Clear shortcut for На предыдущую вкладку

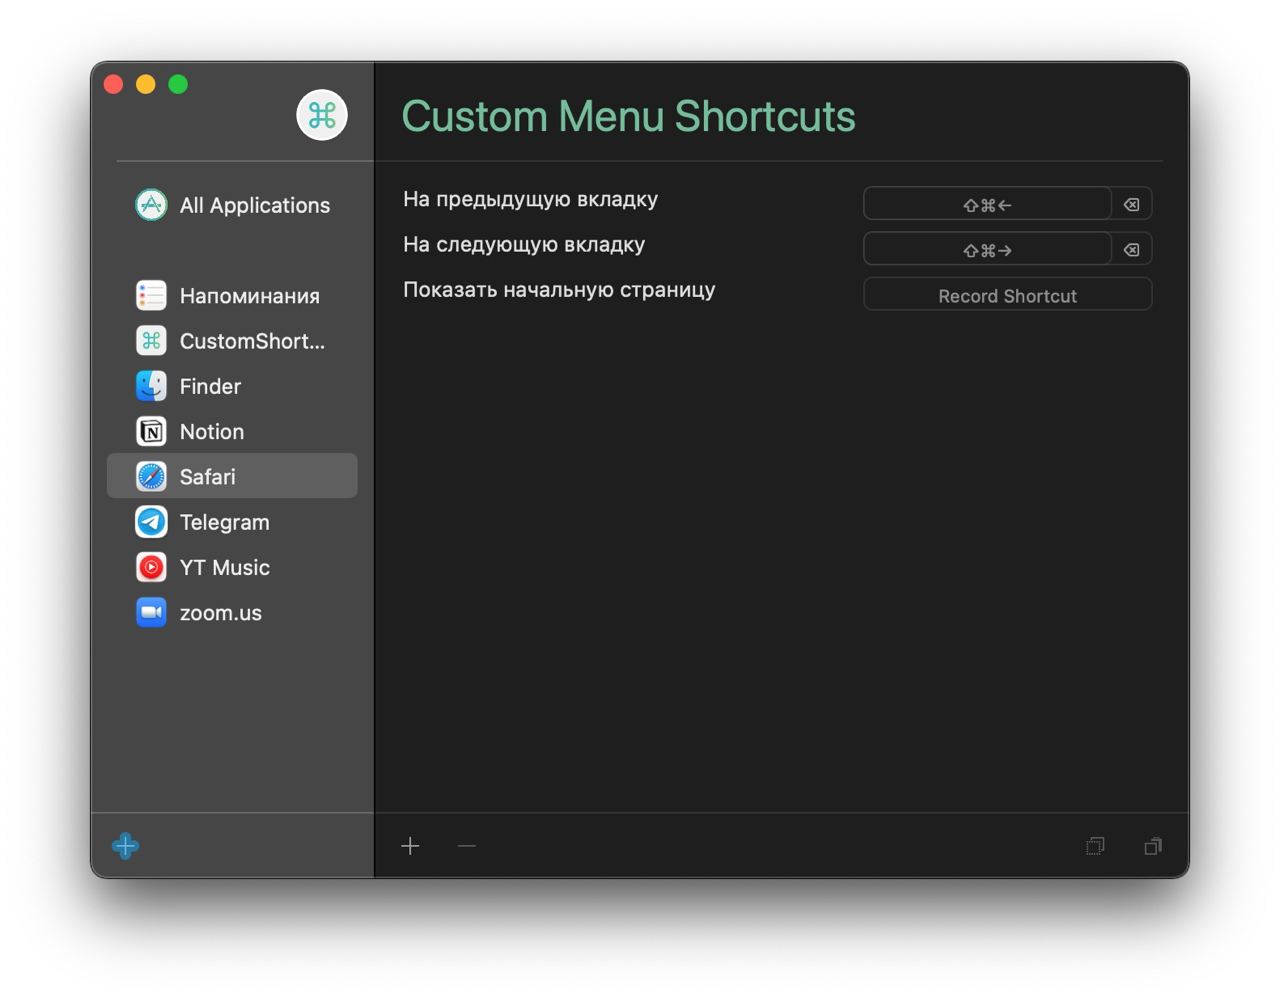click(x=1132, y=204)
